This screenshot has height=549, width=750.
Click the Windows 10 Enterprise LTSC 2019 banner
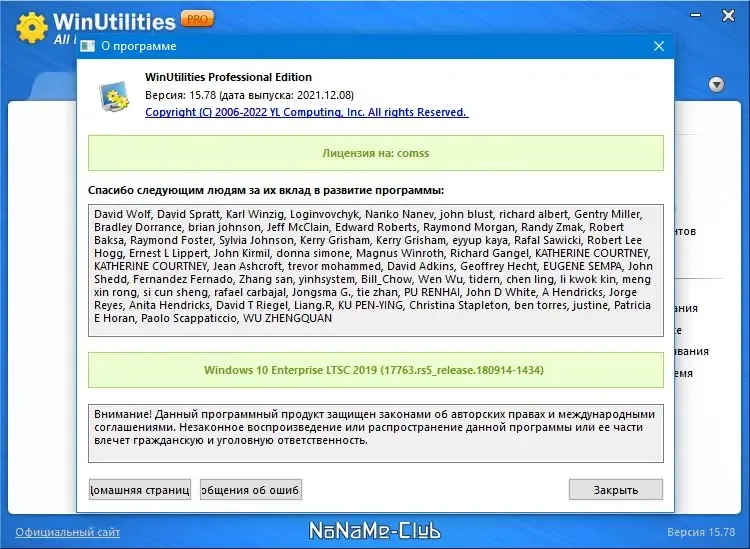coord(375,370)
